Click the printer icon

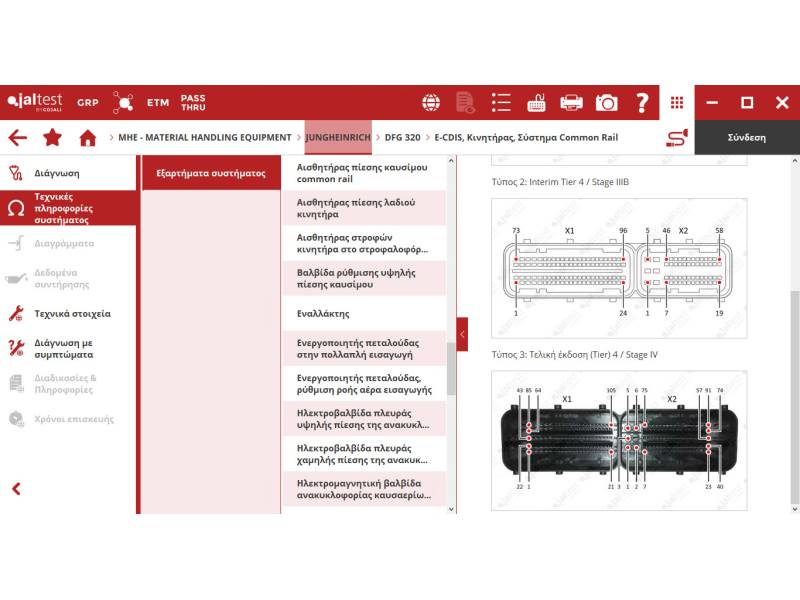(x=571, y=103)
